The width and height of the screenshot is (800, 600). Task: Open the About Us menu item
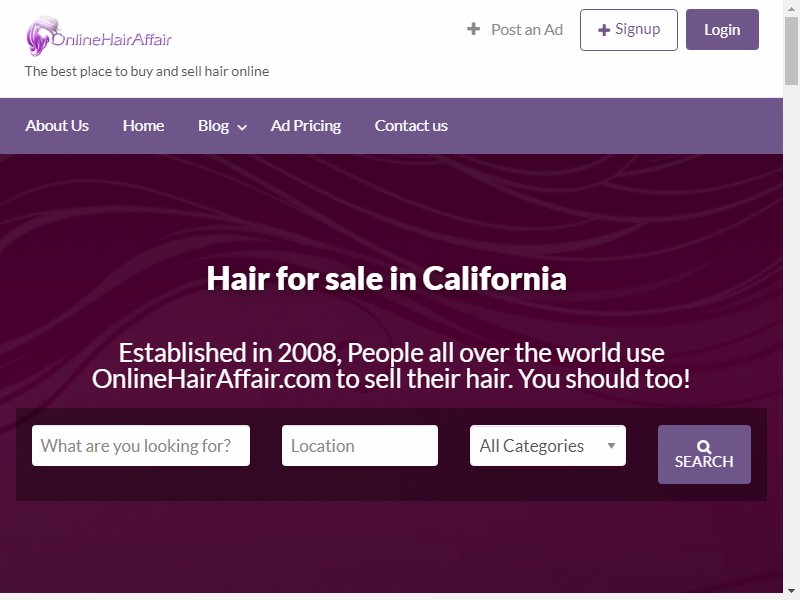pos(57,126)
